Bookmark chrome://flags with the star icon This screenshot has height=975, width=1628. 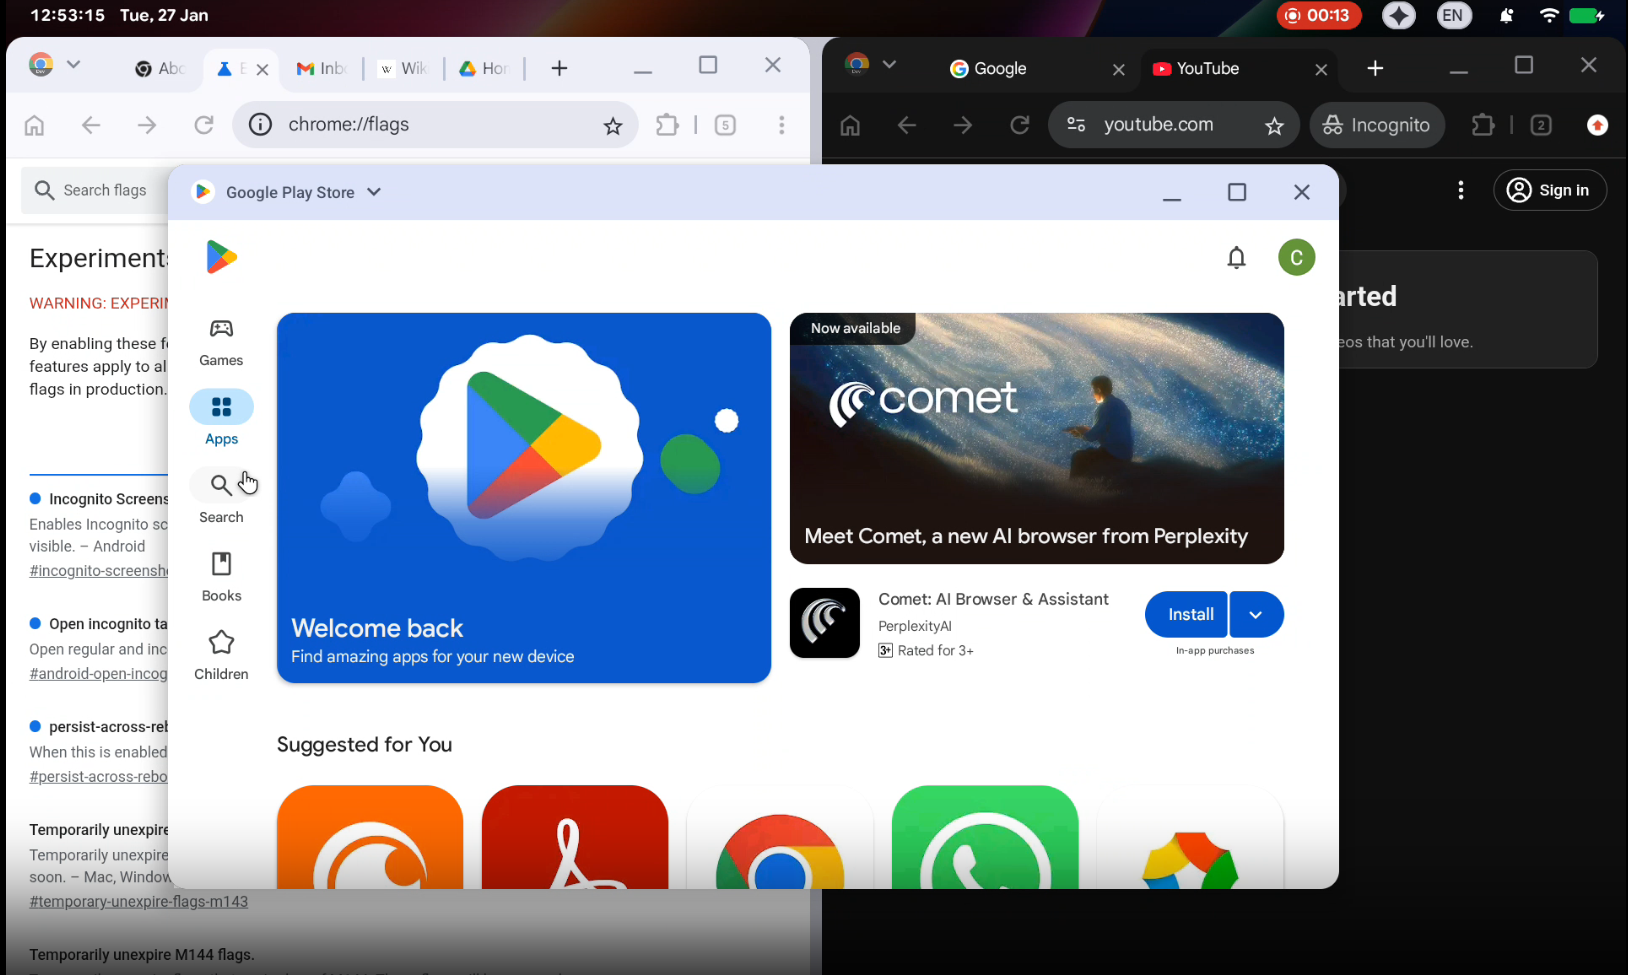click(x=613, y=125)
